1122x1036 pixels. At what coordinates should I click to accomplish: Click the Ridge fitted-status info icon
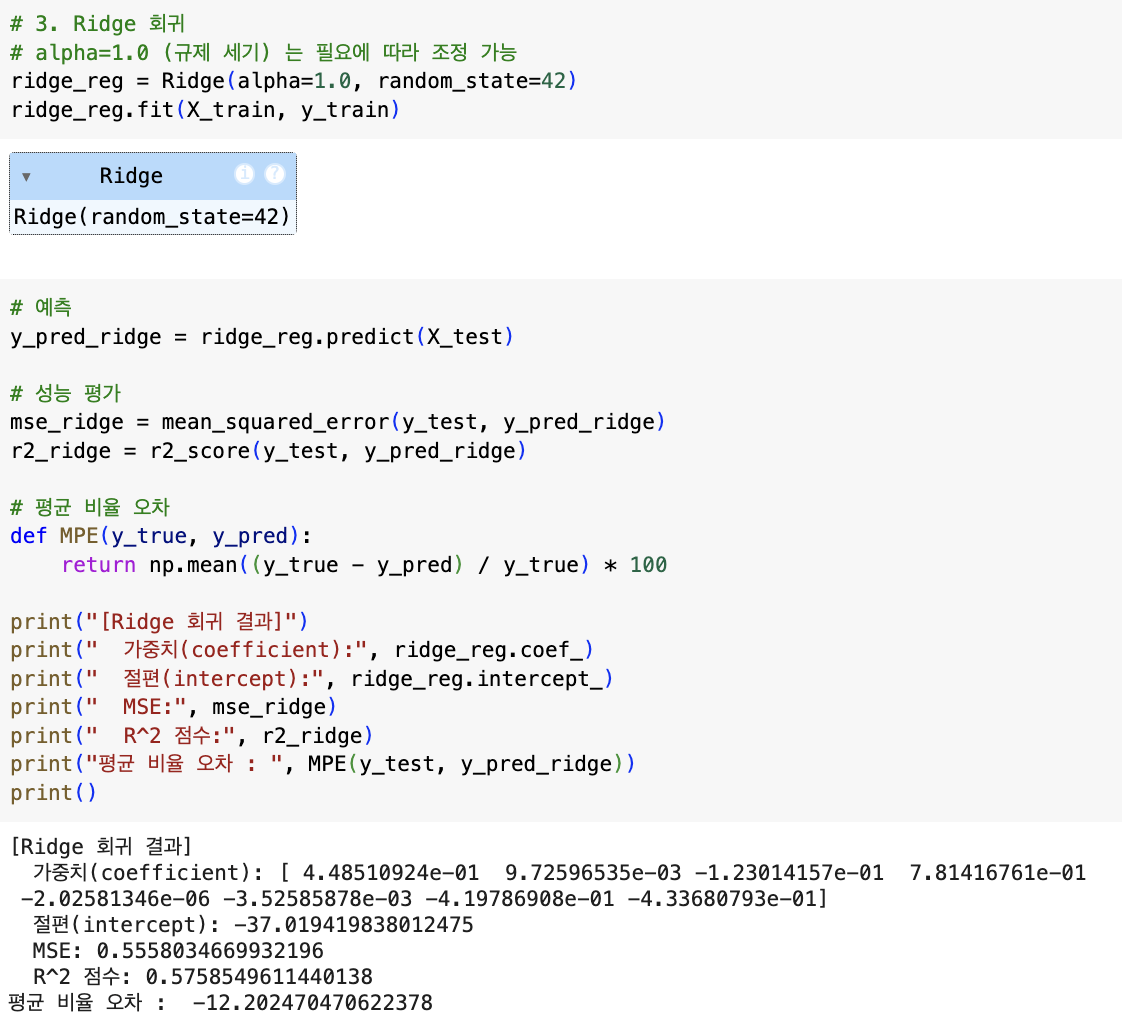click(245, 174)
